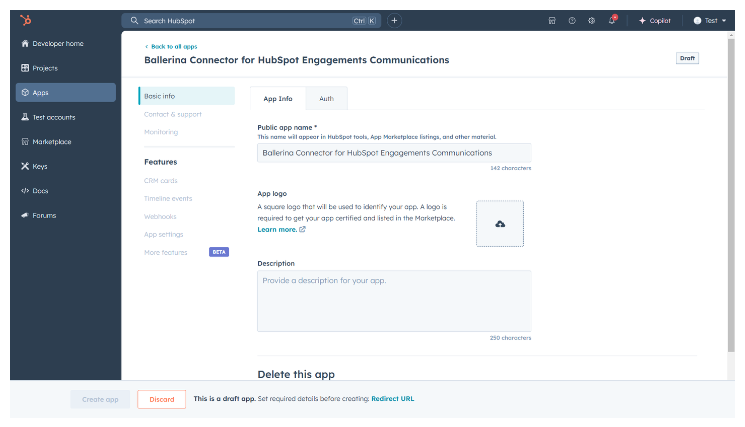This screenshot has height=427, width=745.
Task: Click the Draft status badge
Action: point(688,58)
